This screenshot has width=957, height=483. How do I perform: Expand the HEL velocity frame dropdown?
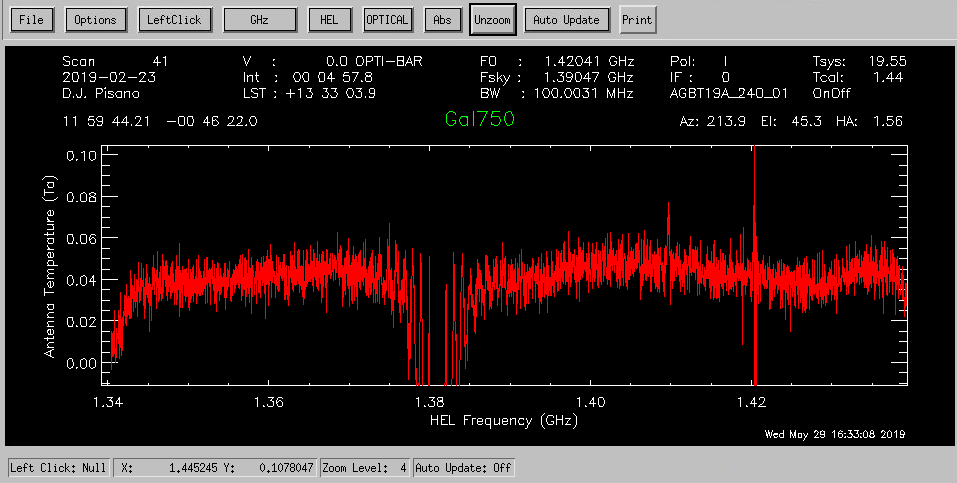pos(330,20)
